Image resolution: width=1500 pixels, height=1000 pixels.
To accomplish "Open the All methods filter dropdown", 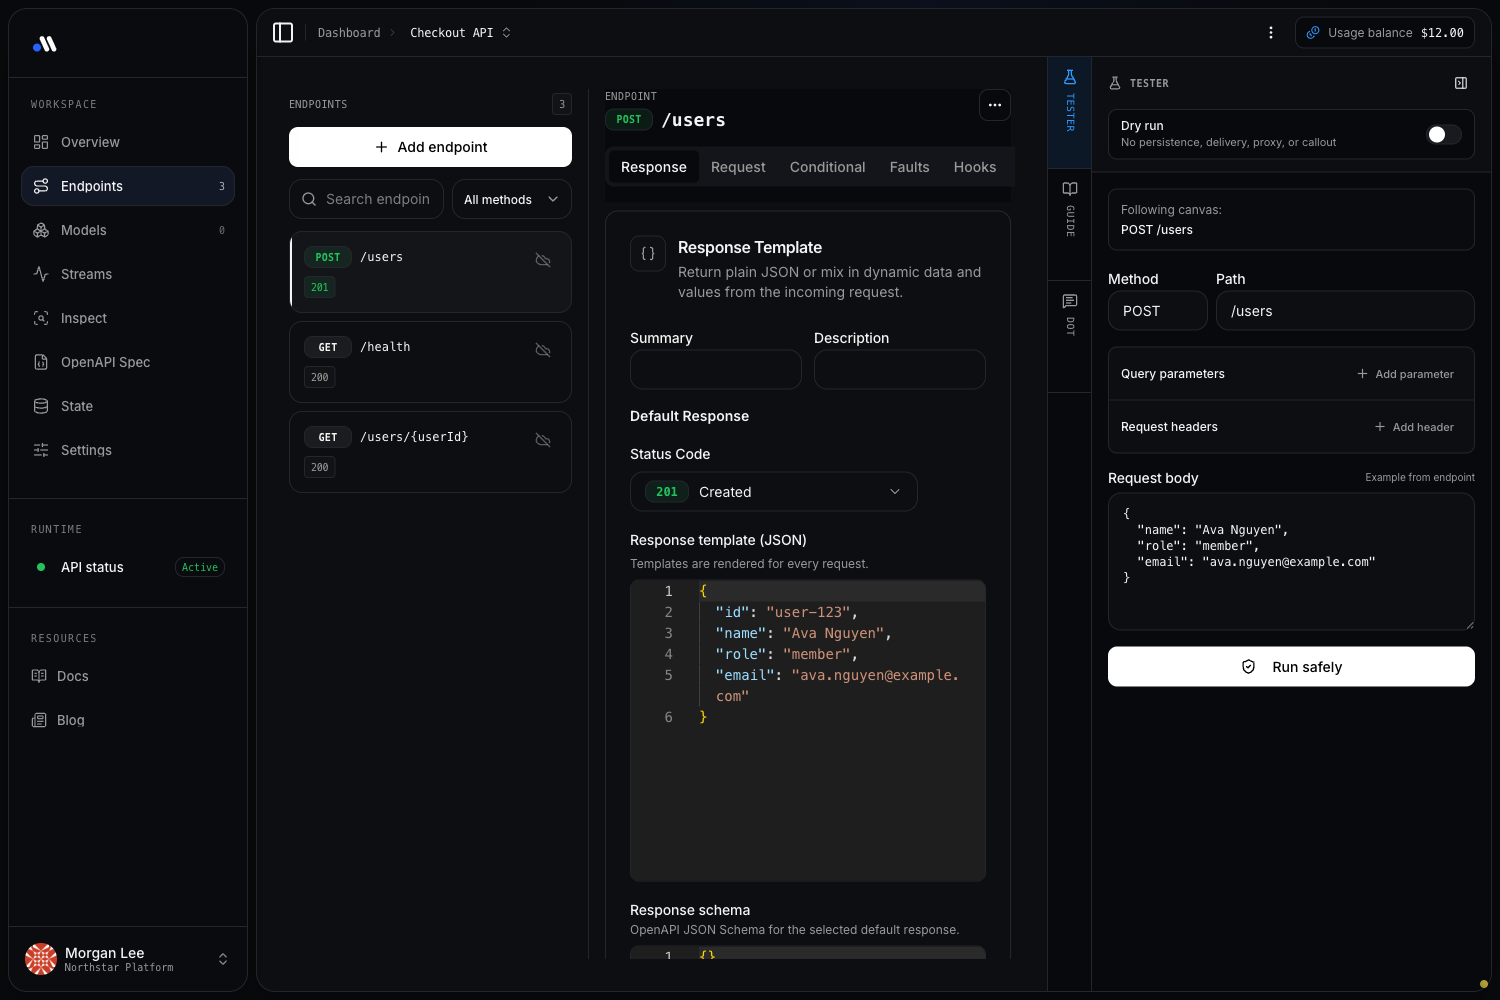I will pyautogui.click(x=512, y=199).
